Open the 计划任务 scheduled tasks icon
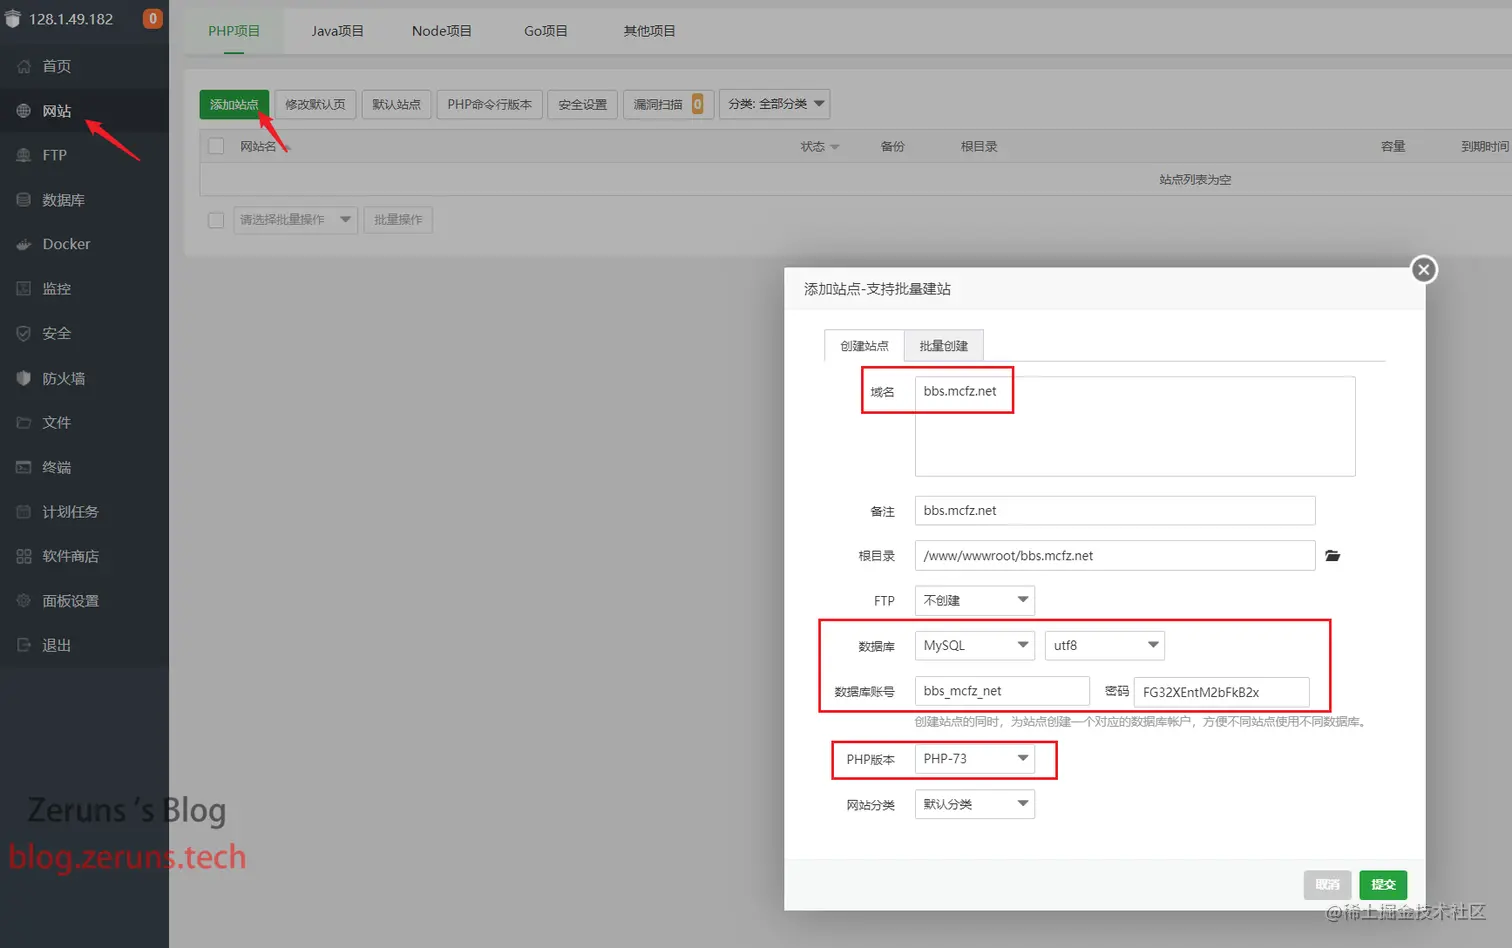Viewport: 1512px width, 948px height. 24,511
